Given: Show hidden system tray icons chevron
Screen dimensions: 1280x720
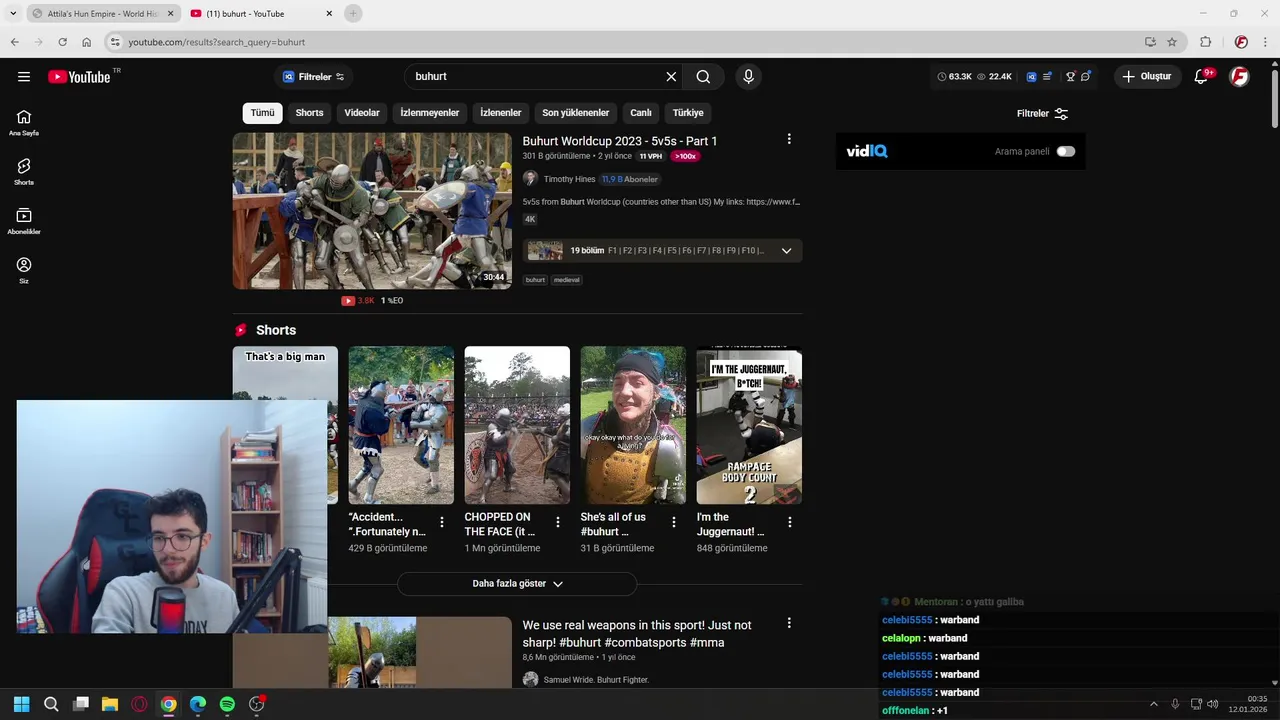Looking at the screenshot, I should 1153,704.
